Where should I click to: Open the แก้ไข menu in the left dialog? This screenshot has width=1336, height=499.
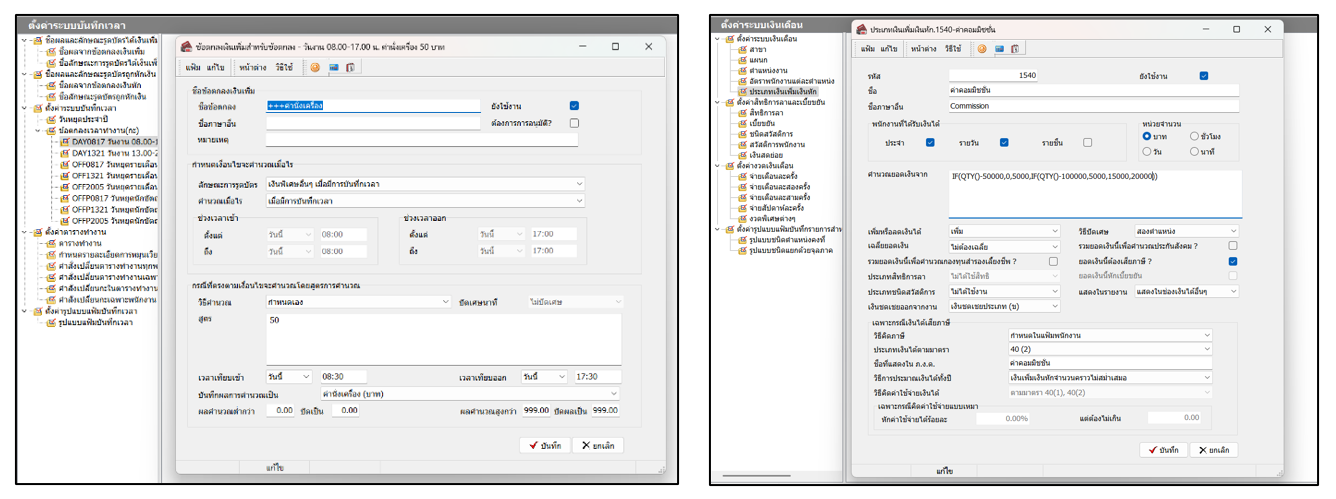point(216,68)
